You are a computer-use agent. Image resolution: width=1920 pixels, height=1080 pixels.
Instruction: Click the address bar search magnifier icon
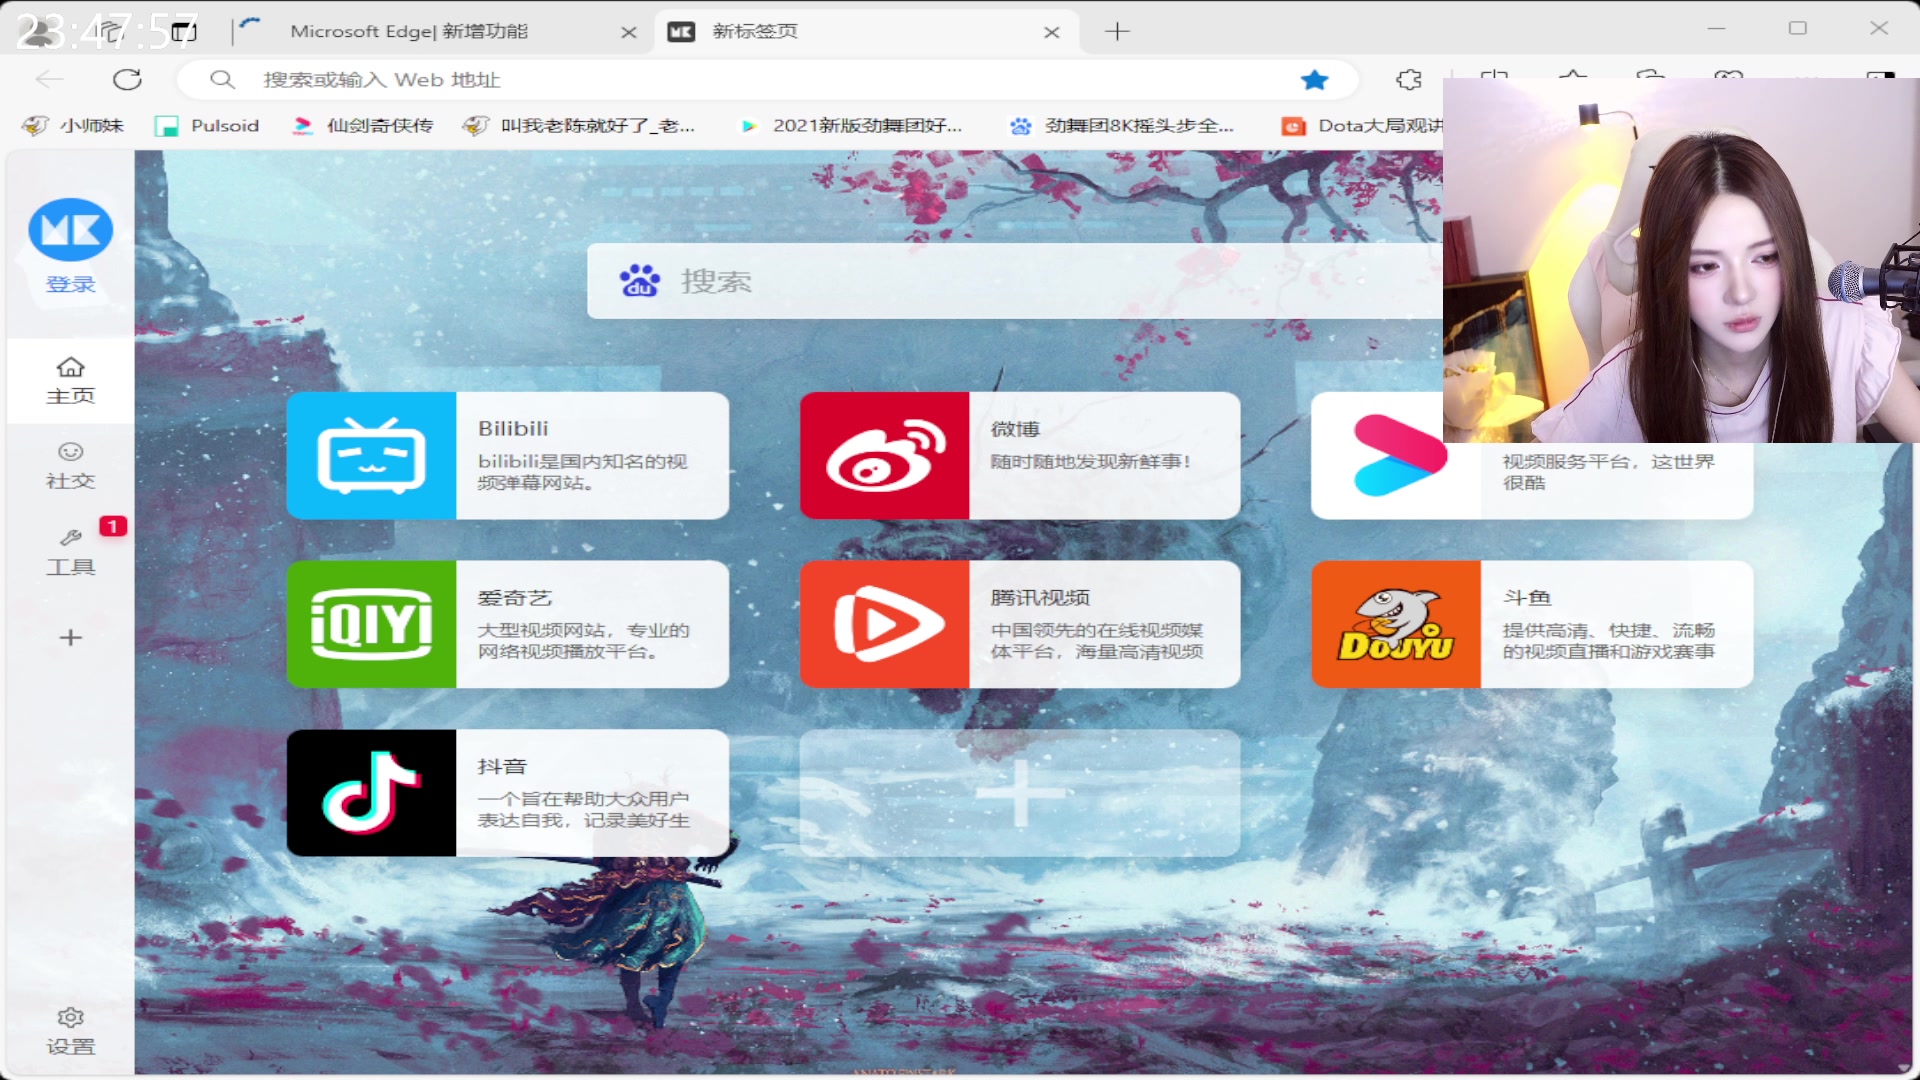tap(222, 79)
